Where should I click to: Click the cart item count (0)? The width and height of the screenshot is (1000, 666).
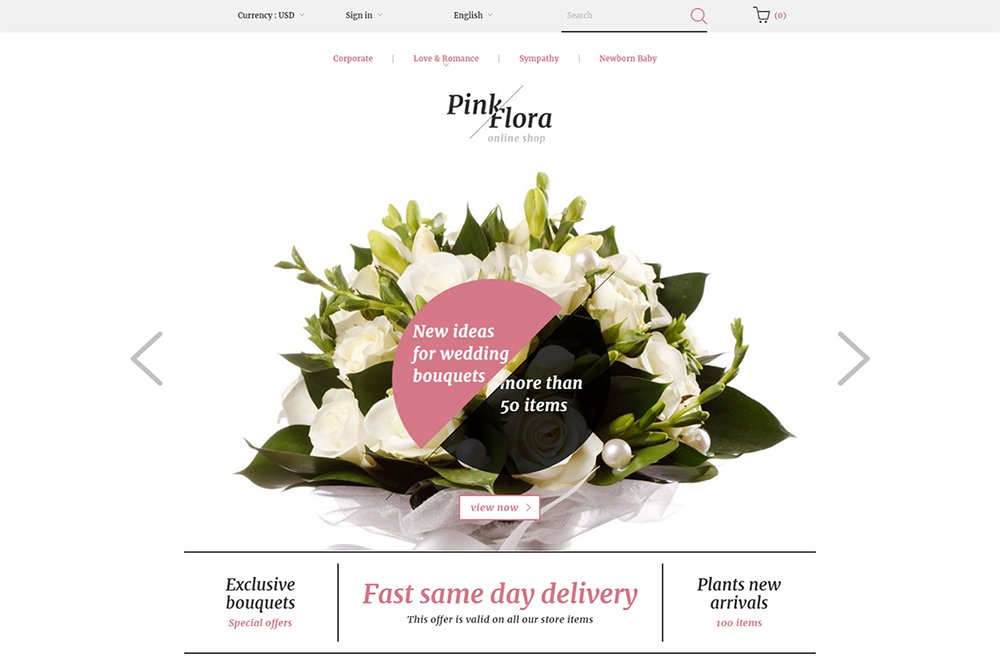pyautogui.click(x=780, y=15)
